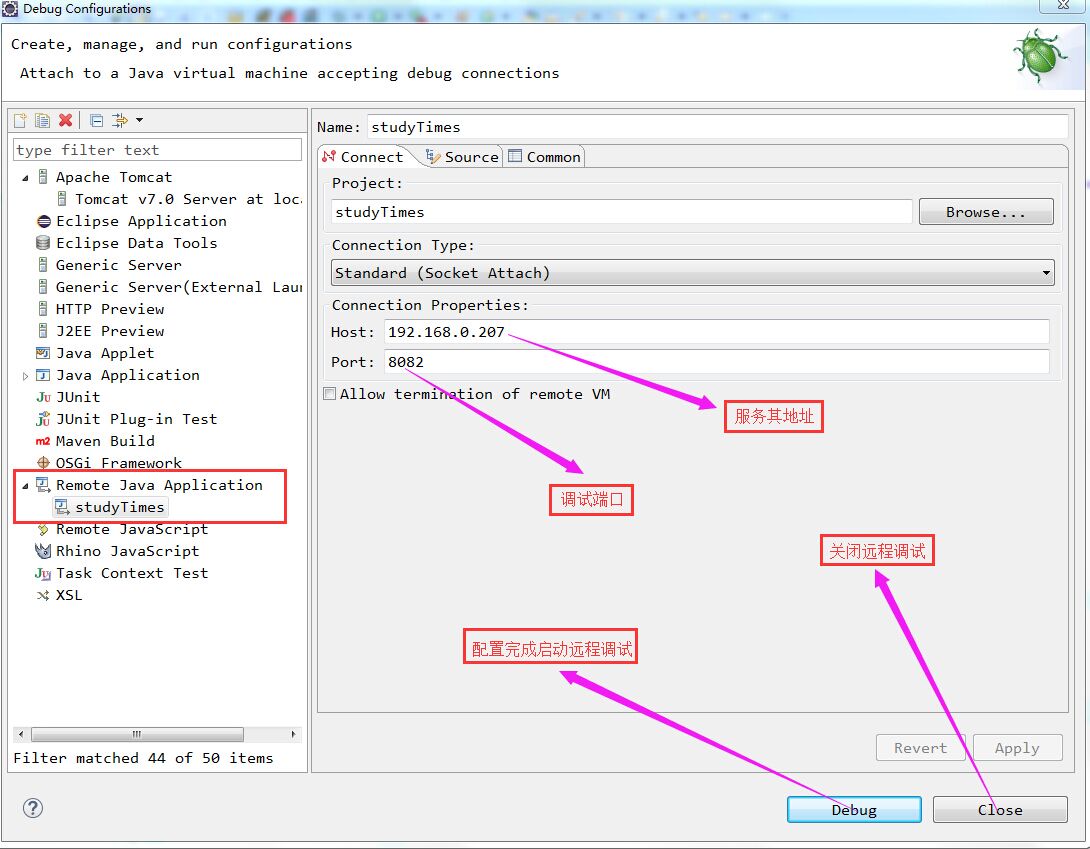This screenshot has height=849, width=1090.
Task: Switch to the Source tab
Action: (x=462, y=157)
